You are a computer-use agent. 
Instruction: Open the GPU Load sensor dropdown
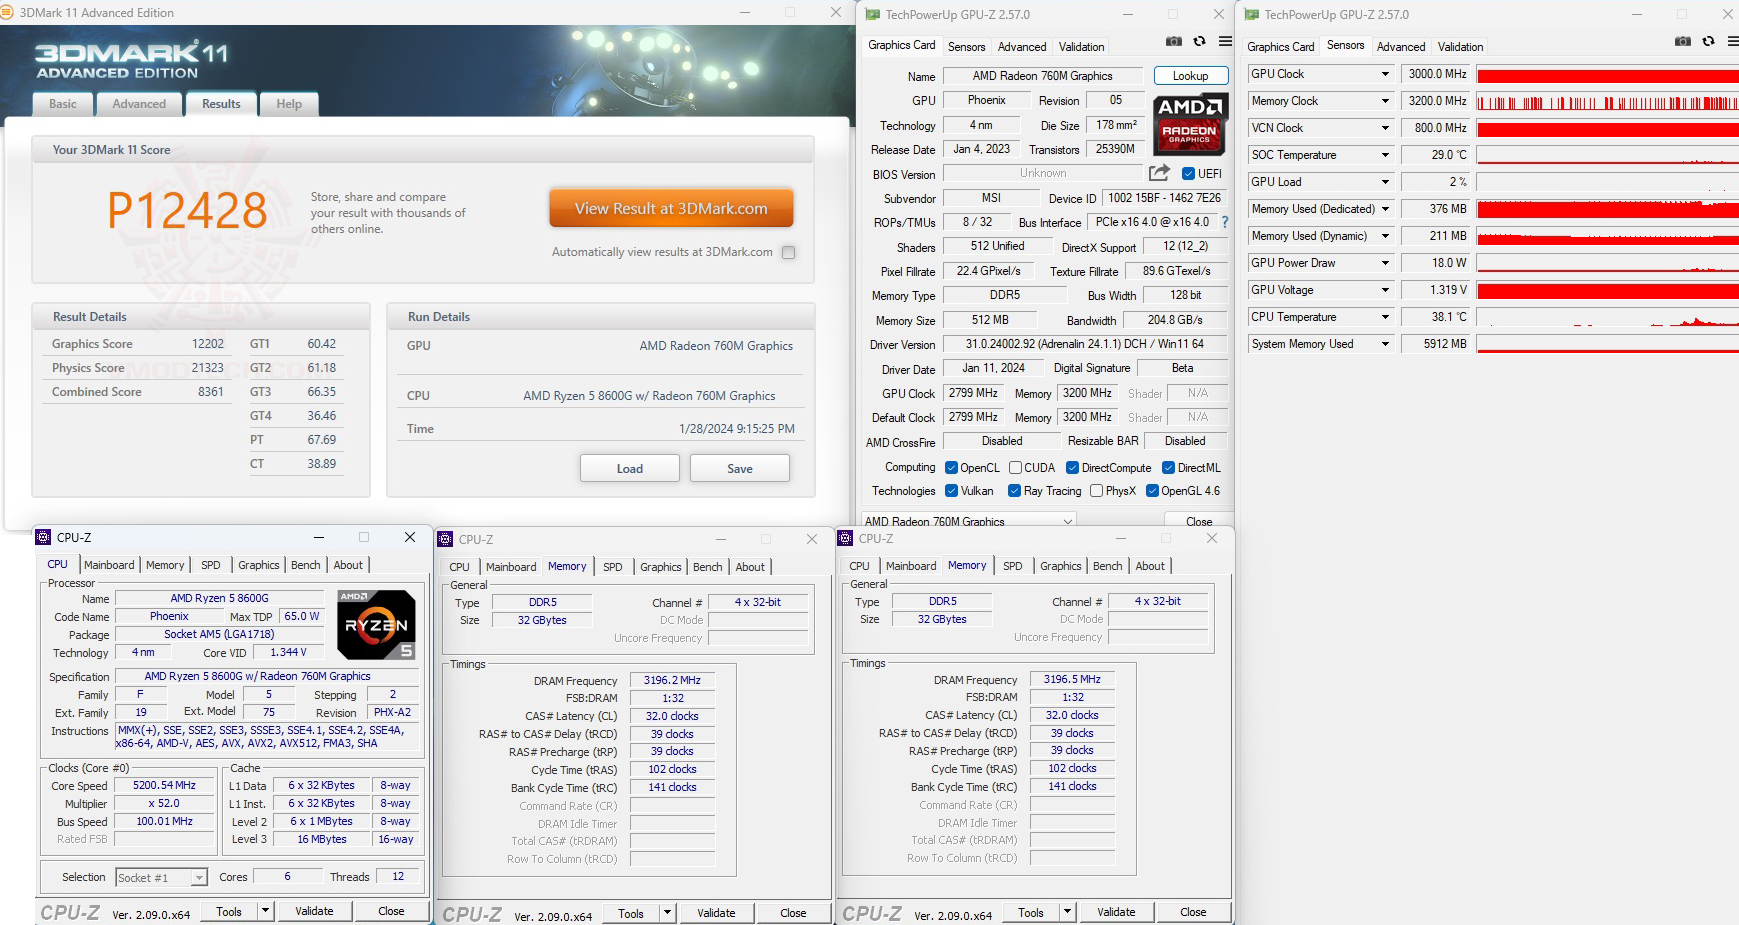coord(1386,182)
